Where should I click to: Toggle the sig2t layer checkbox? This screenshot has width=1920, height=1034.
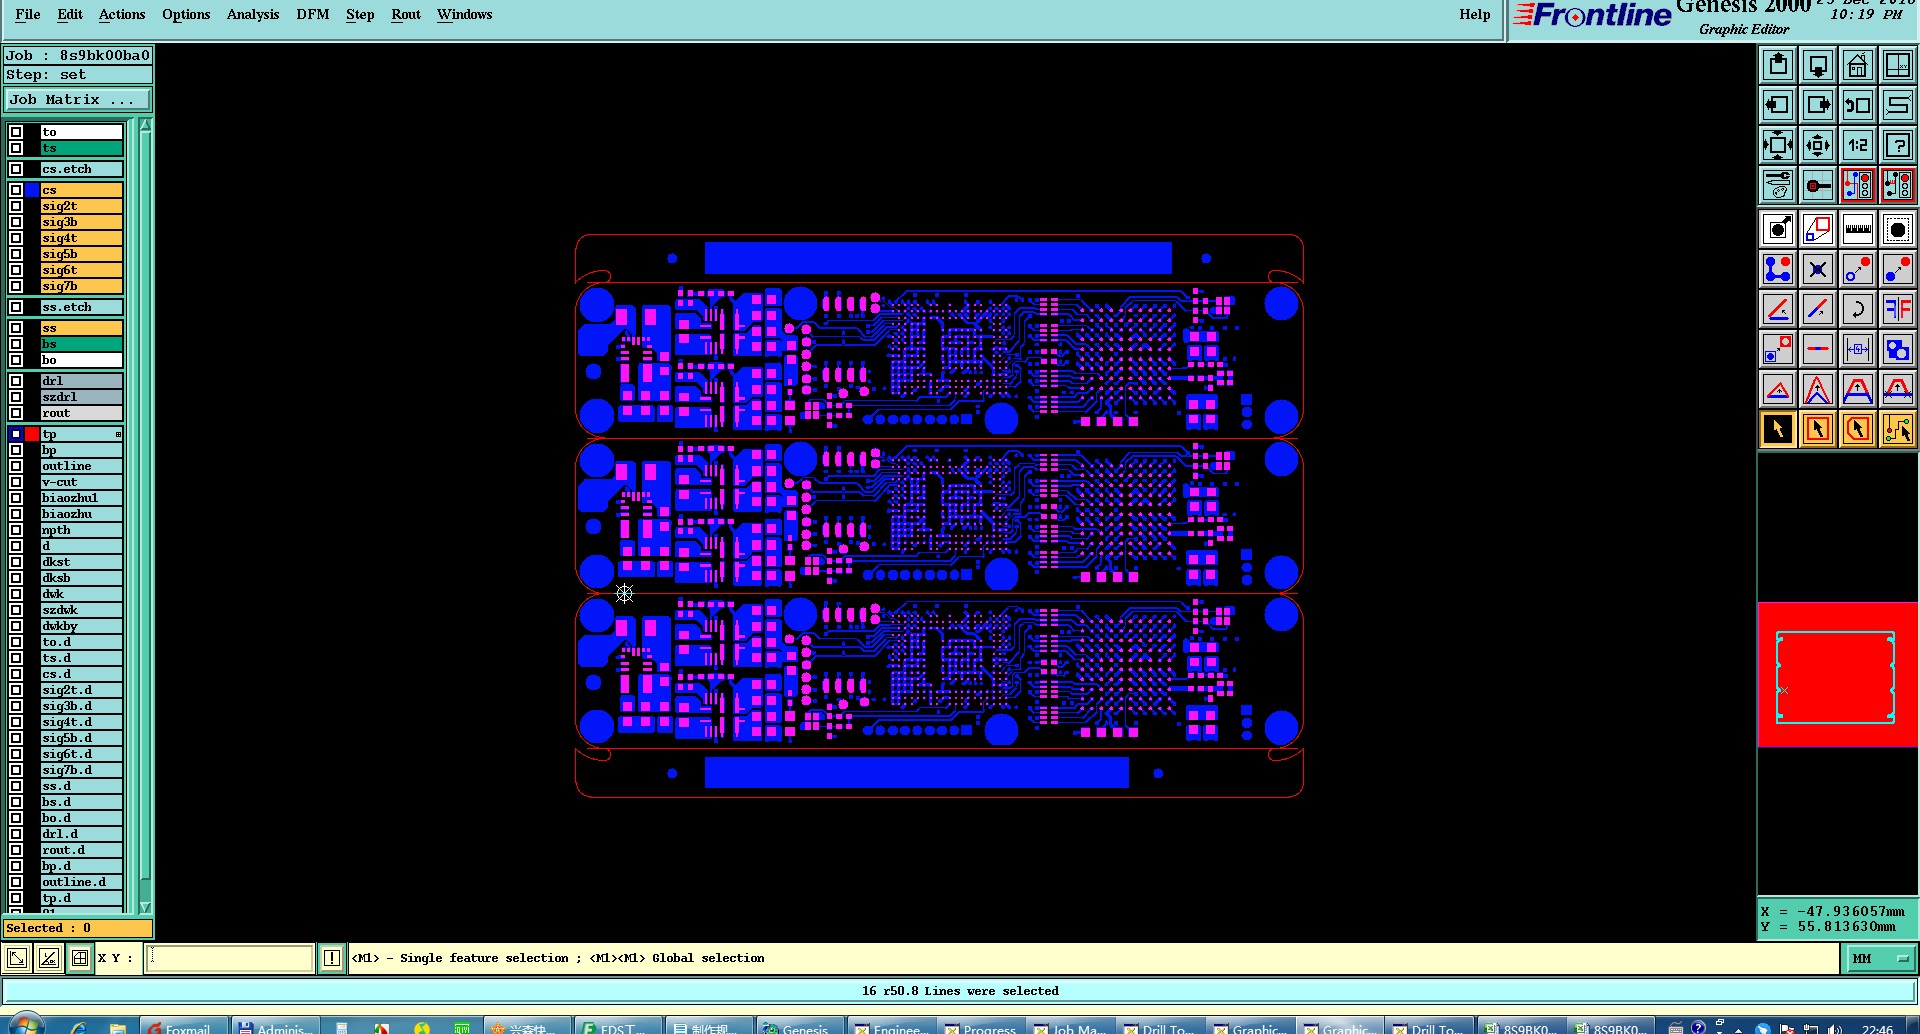click(x=16, y=206)
